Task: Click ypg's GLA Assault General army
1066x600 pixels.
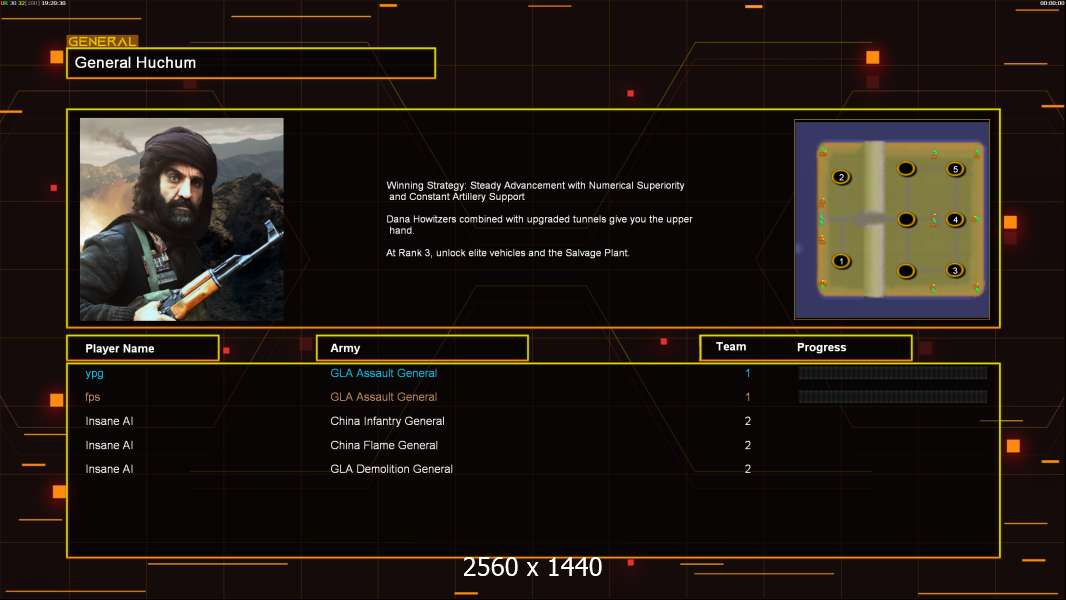Action: tap(383, 373)
